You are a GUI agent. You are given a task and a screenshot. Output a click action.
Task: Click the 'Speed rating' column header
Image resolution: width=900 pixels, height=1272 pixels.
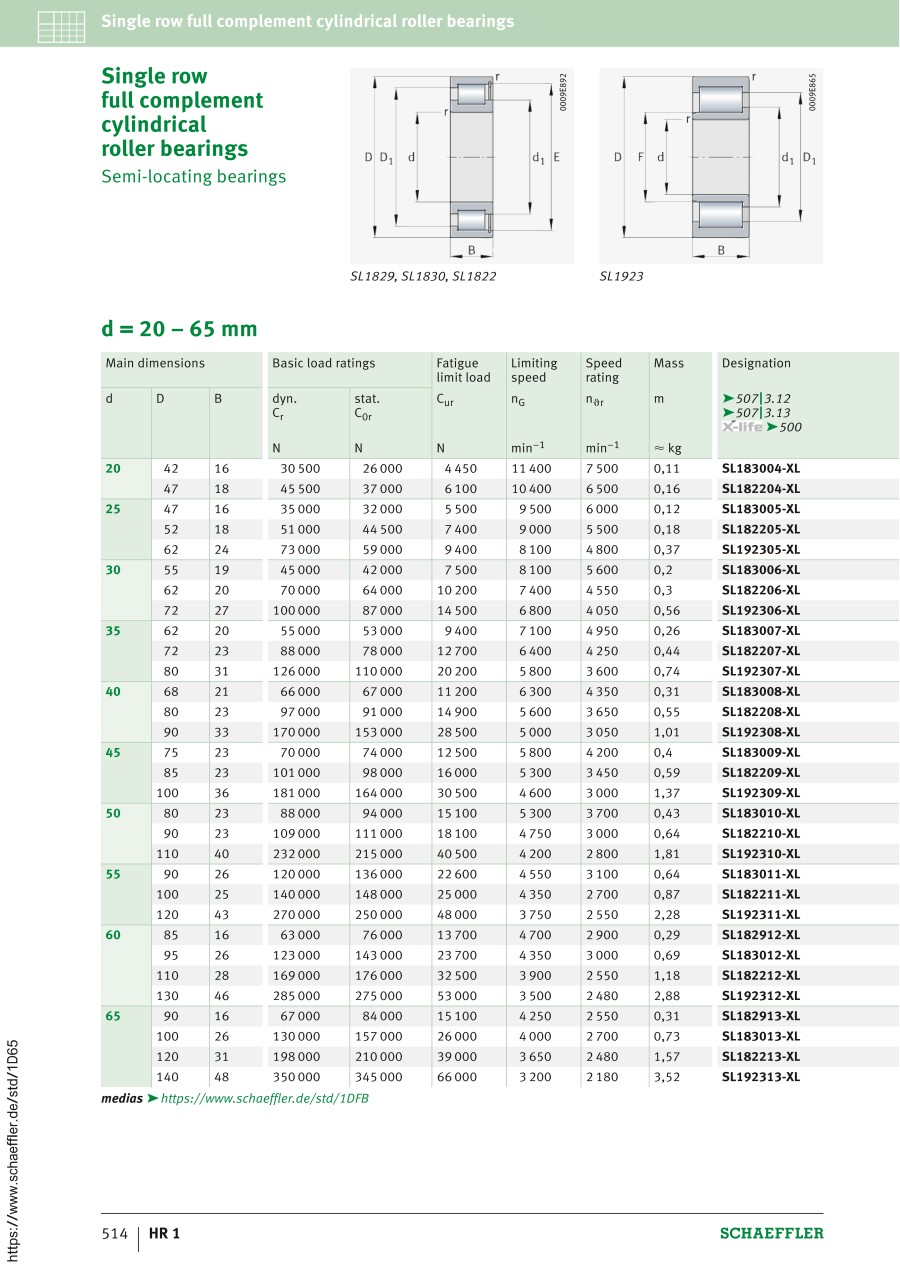point(603,370)
